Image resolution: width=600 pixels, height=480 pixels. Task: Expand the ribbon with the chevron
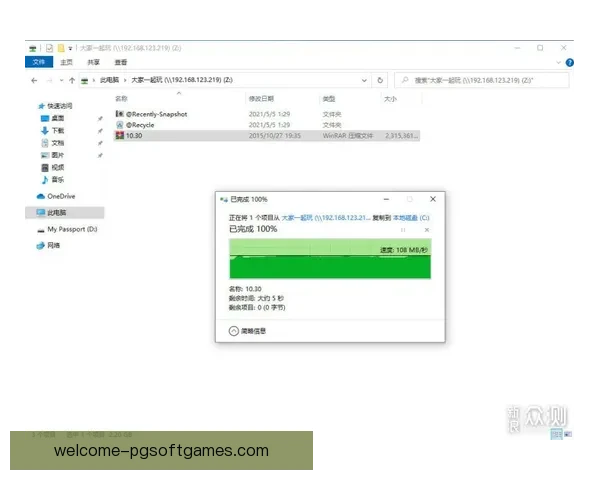558,62
